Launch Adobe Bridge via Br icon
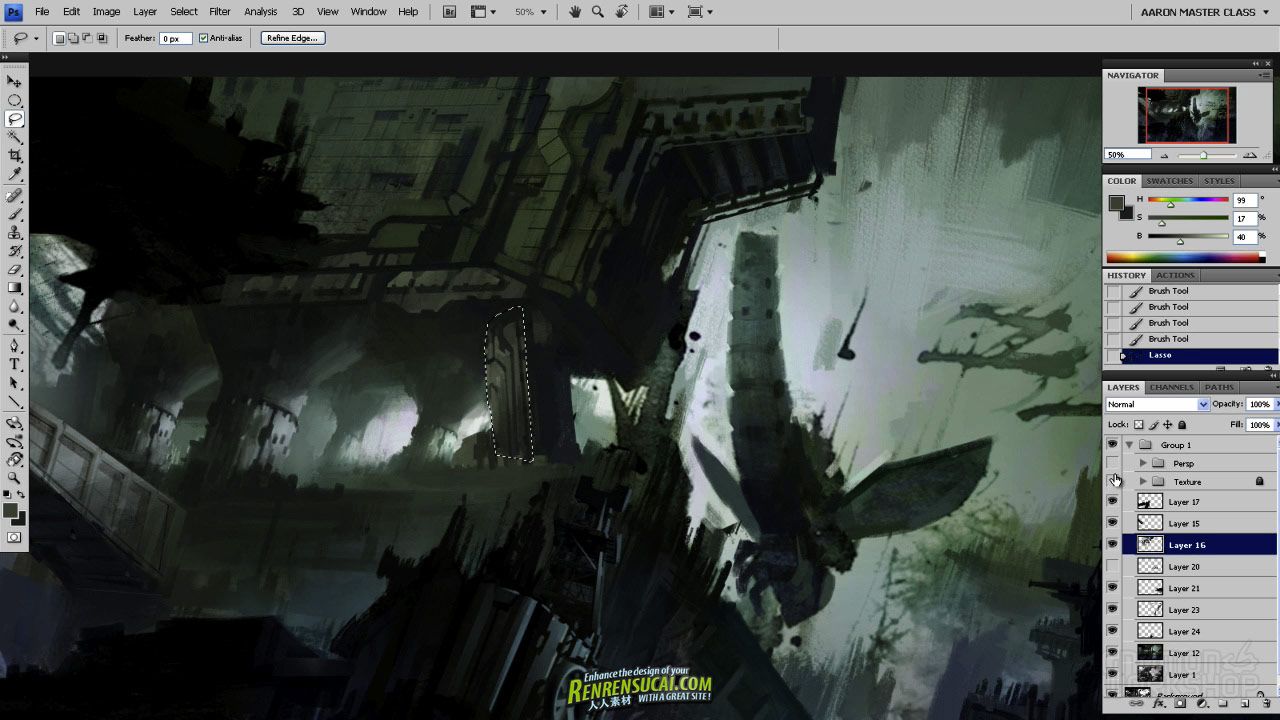 click(x=450, y=12)
